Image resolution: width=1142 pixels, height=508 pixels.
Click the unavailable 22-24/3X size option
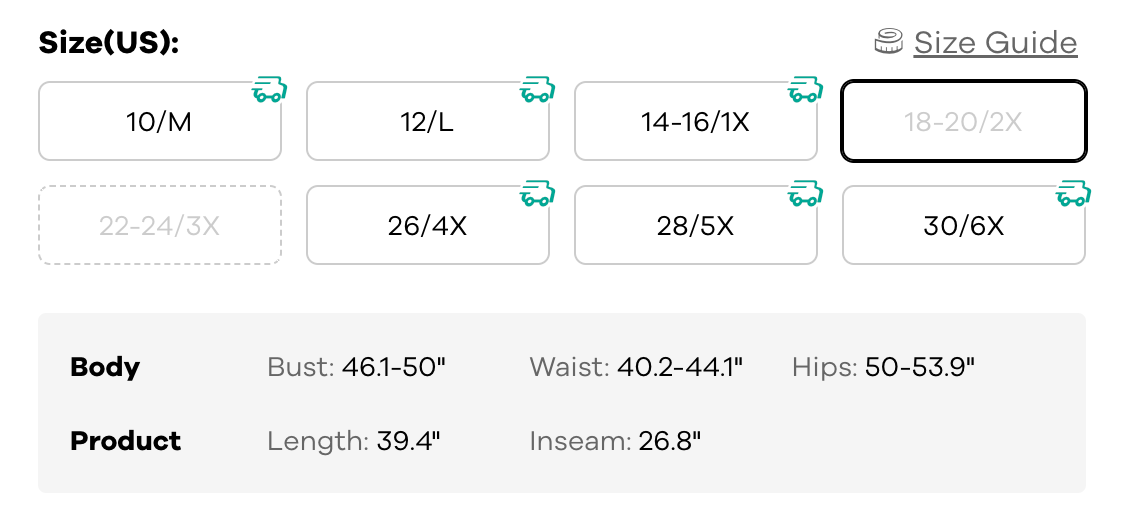point(159,225)
